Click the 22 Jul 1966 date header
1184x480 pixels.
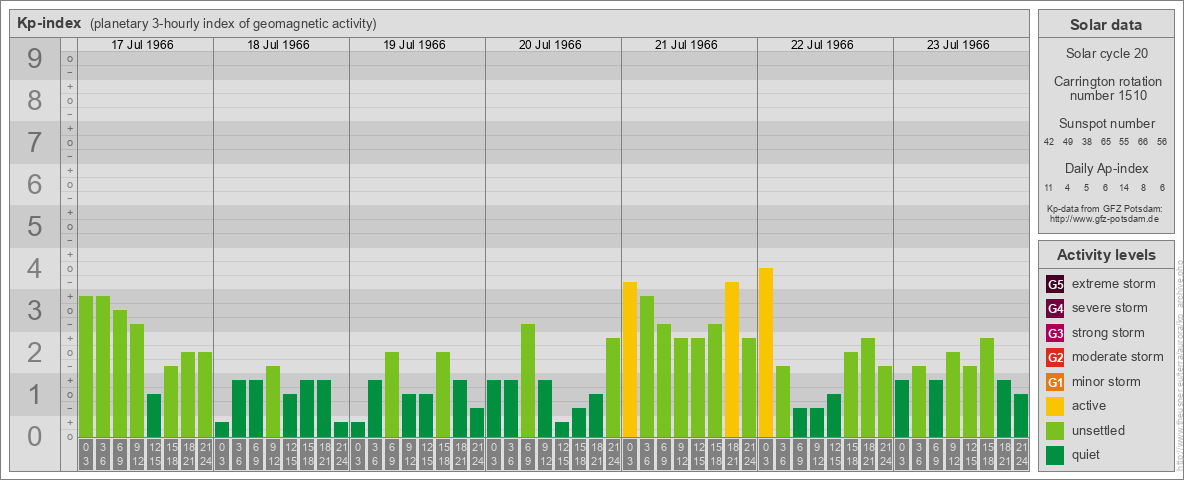pos(822,45)
